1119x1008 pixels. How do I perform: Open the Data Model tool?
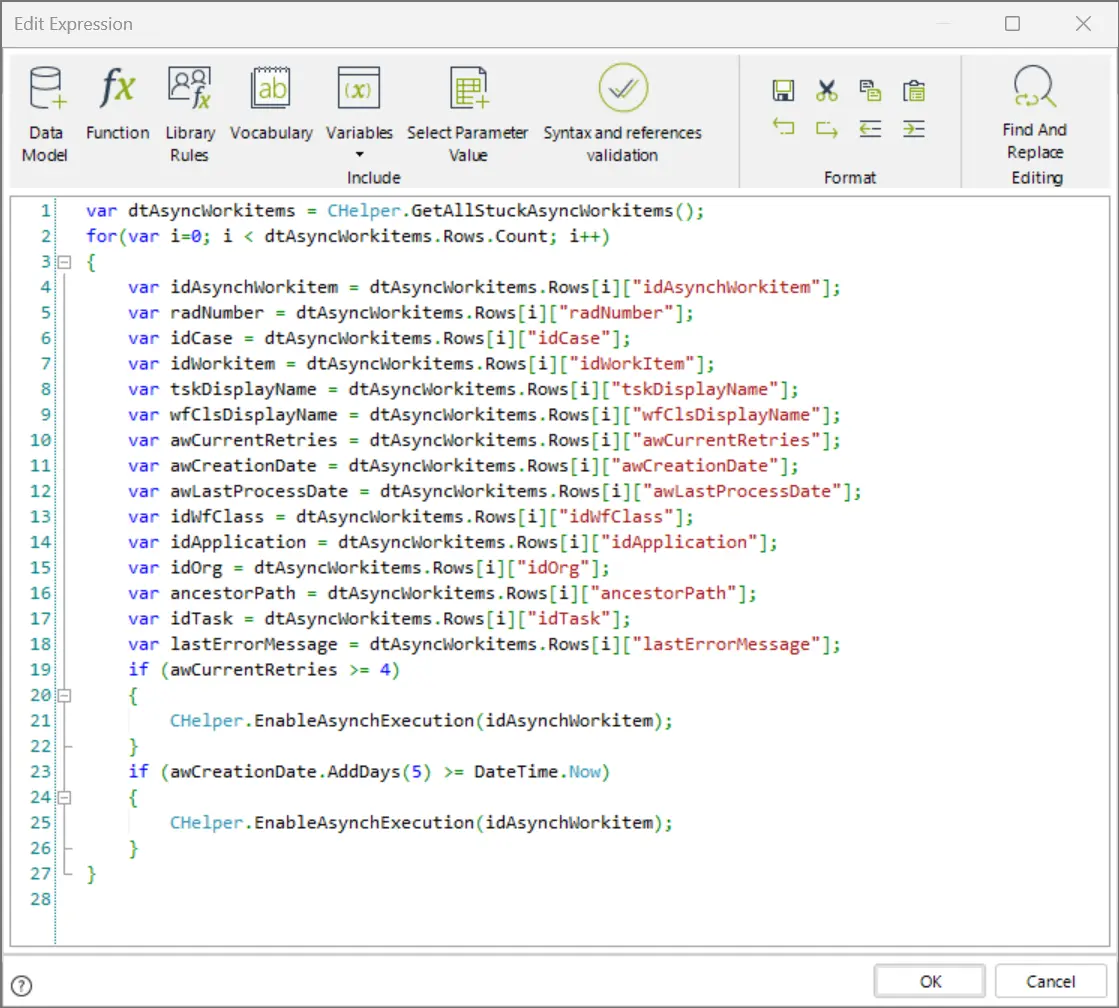pyautogui.click(x=46, y=114)
